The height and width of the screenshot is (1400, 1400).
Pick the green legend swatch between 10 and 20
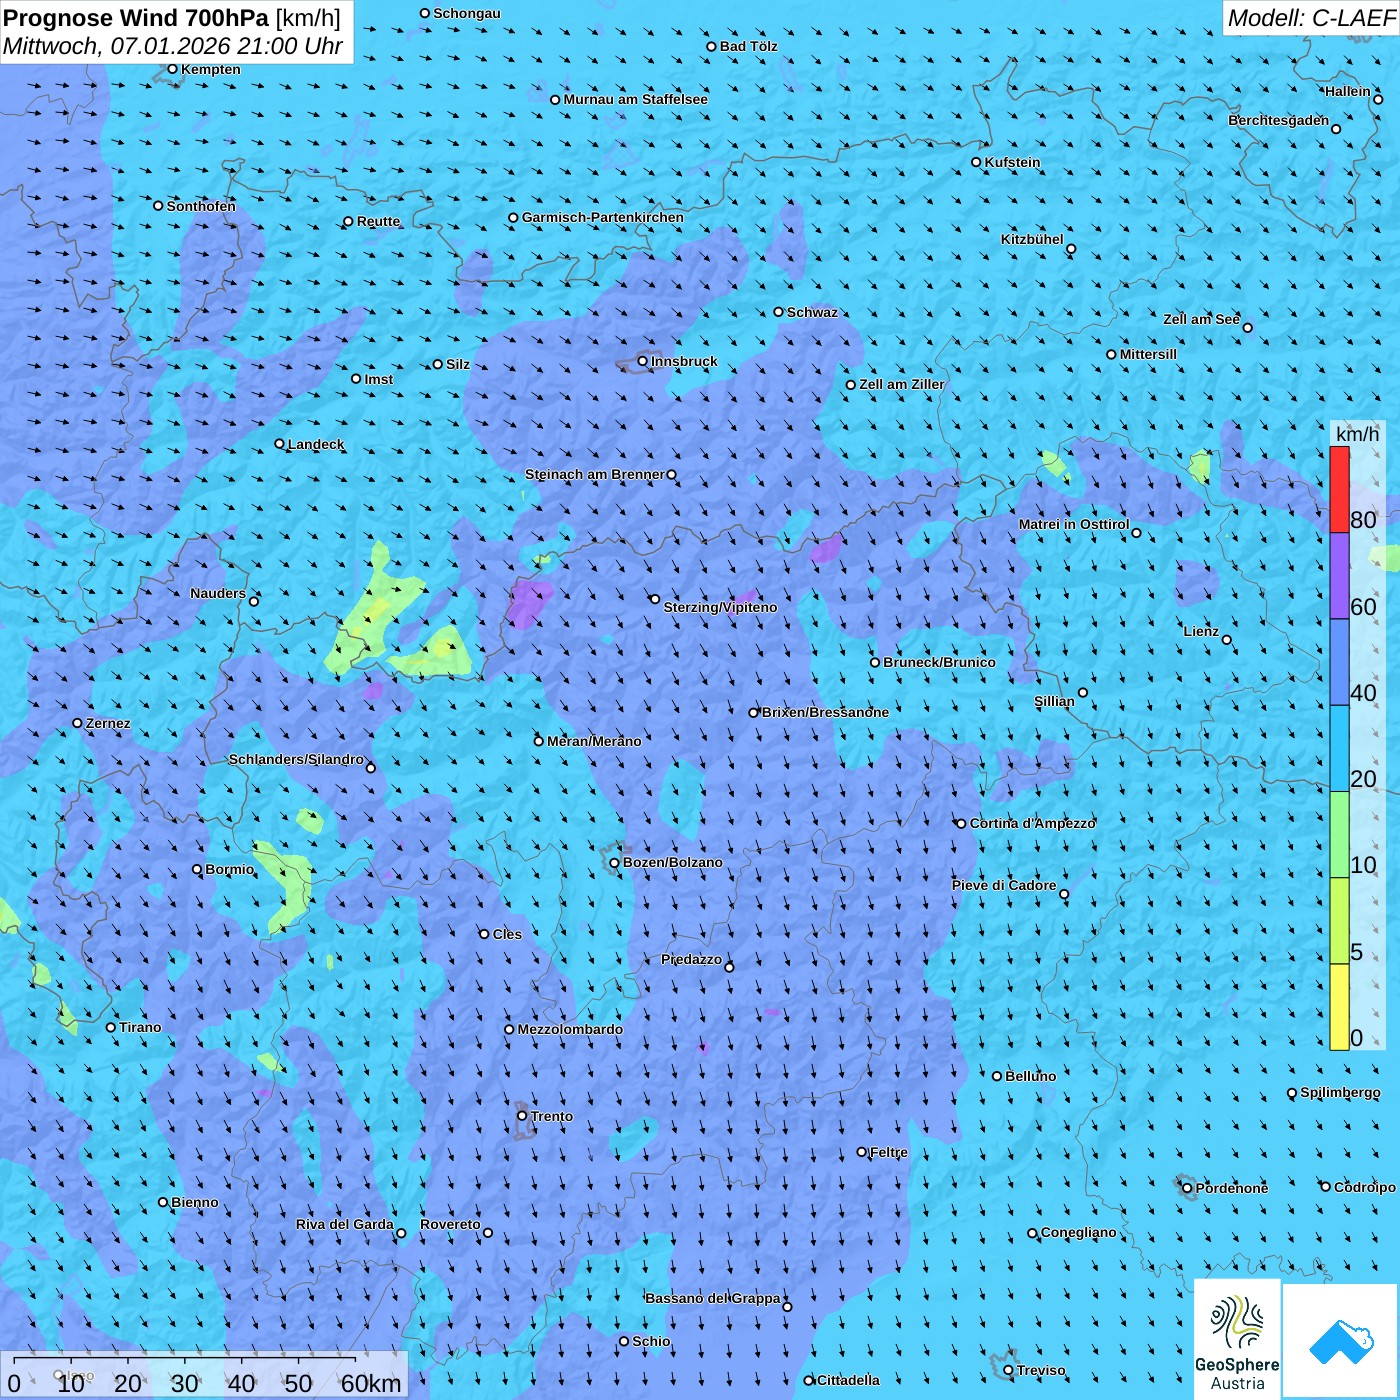coord(1339,835)
